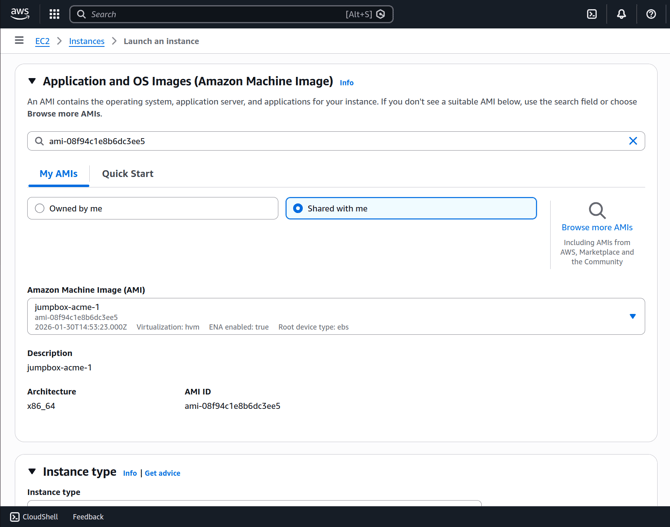Click the Browse more AMIs magnifier icon
The image size is (670, 527).
point(597,211)
